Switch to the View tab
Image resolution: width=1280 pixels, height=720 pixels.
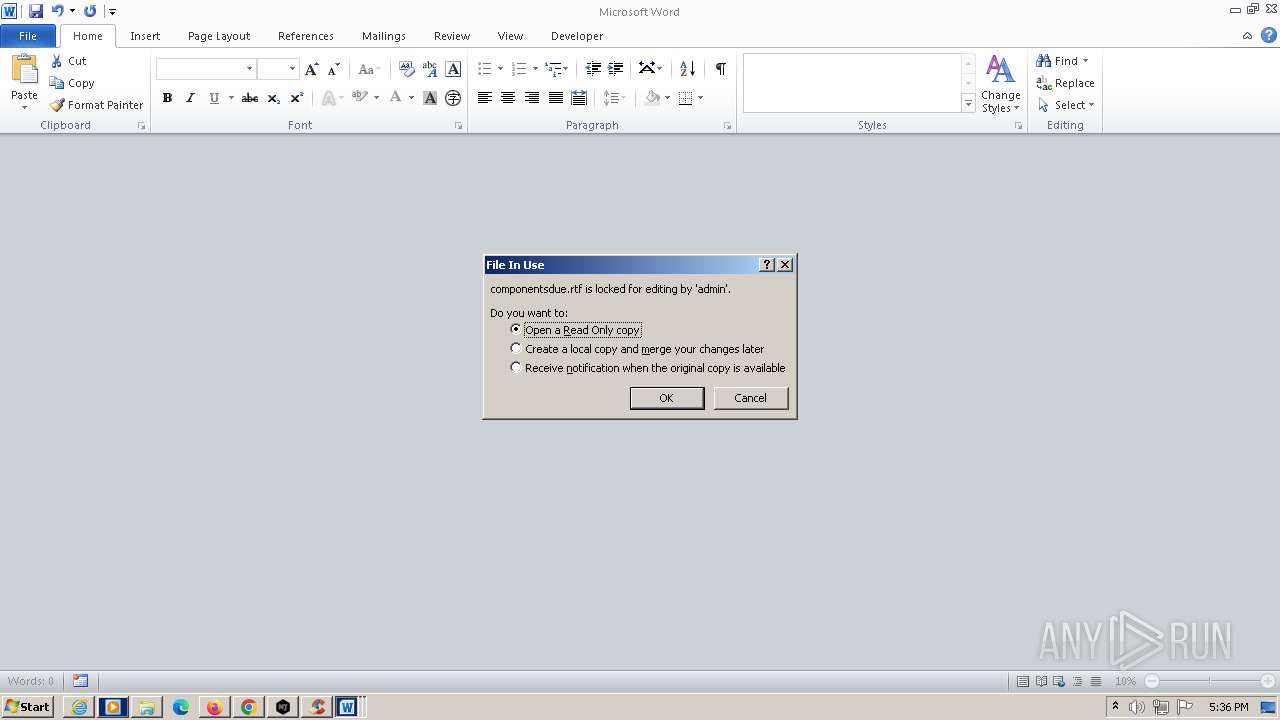pos(510,36)
